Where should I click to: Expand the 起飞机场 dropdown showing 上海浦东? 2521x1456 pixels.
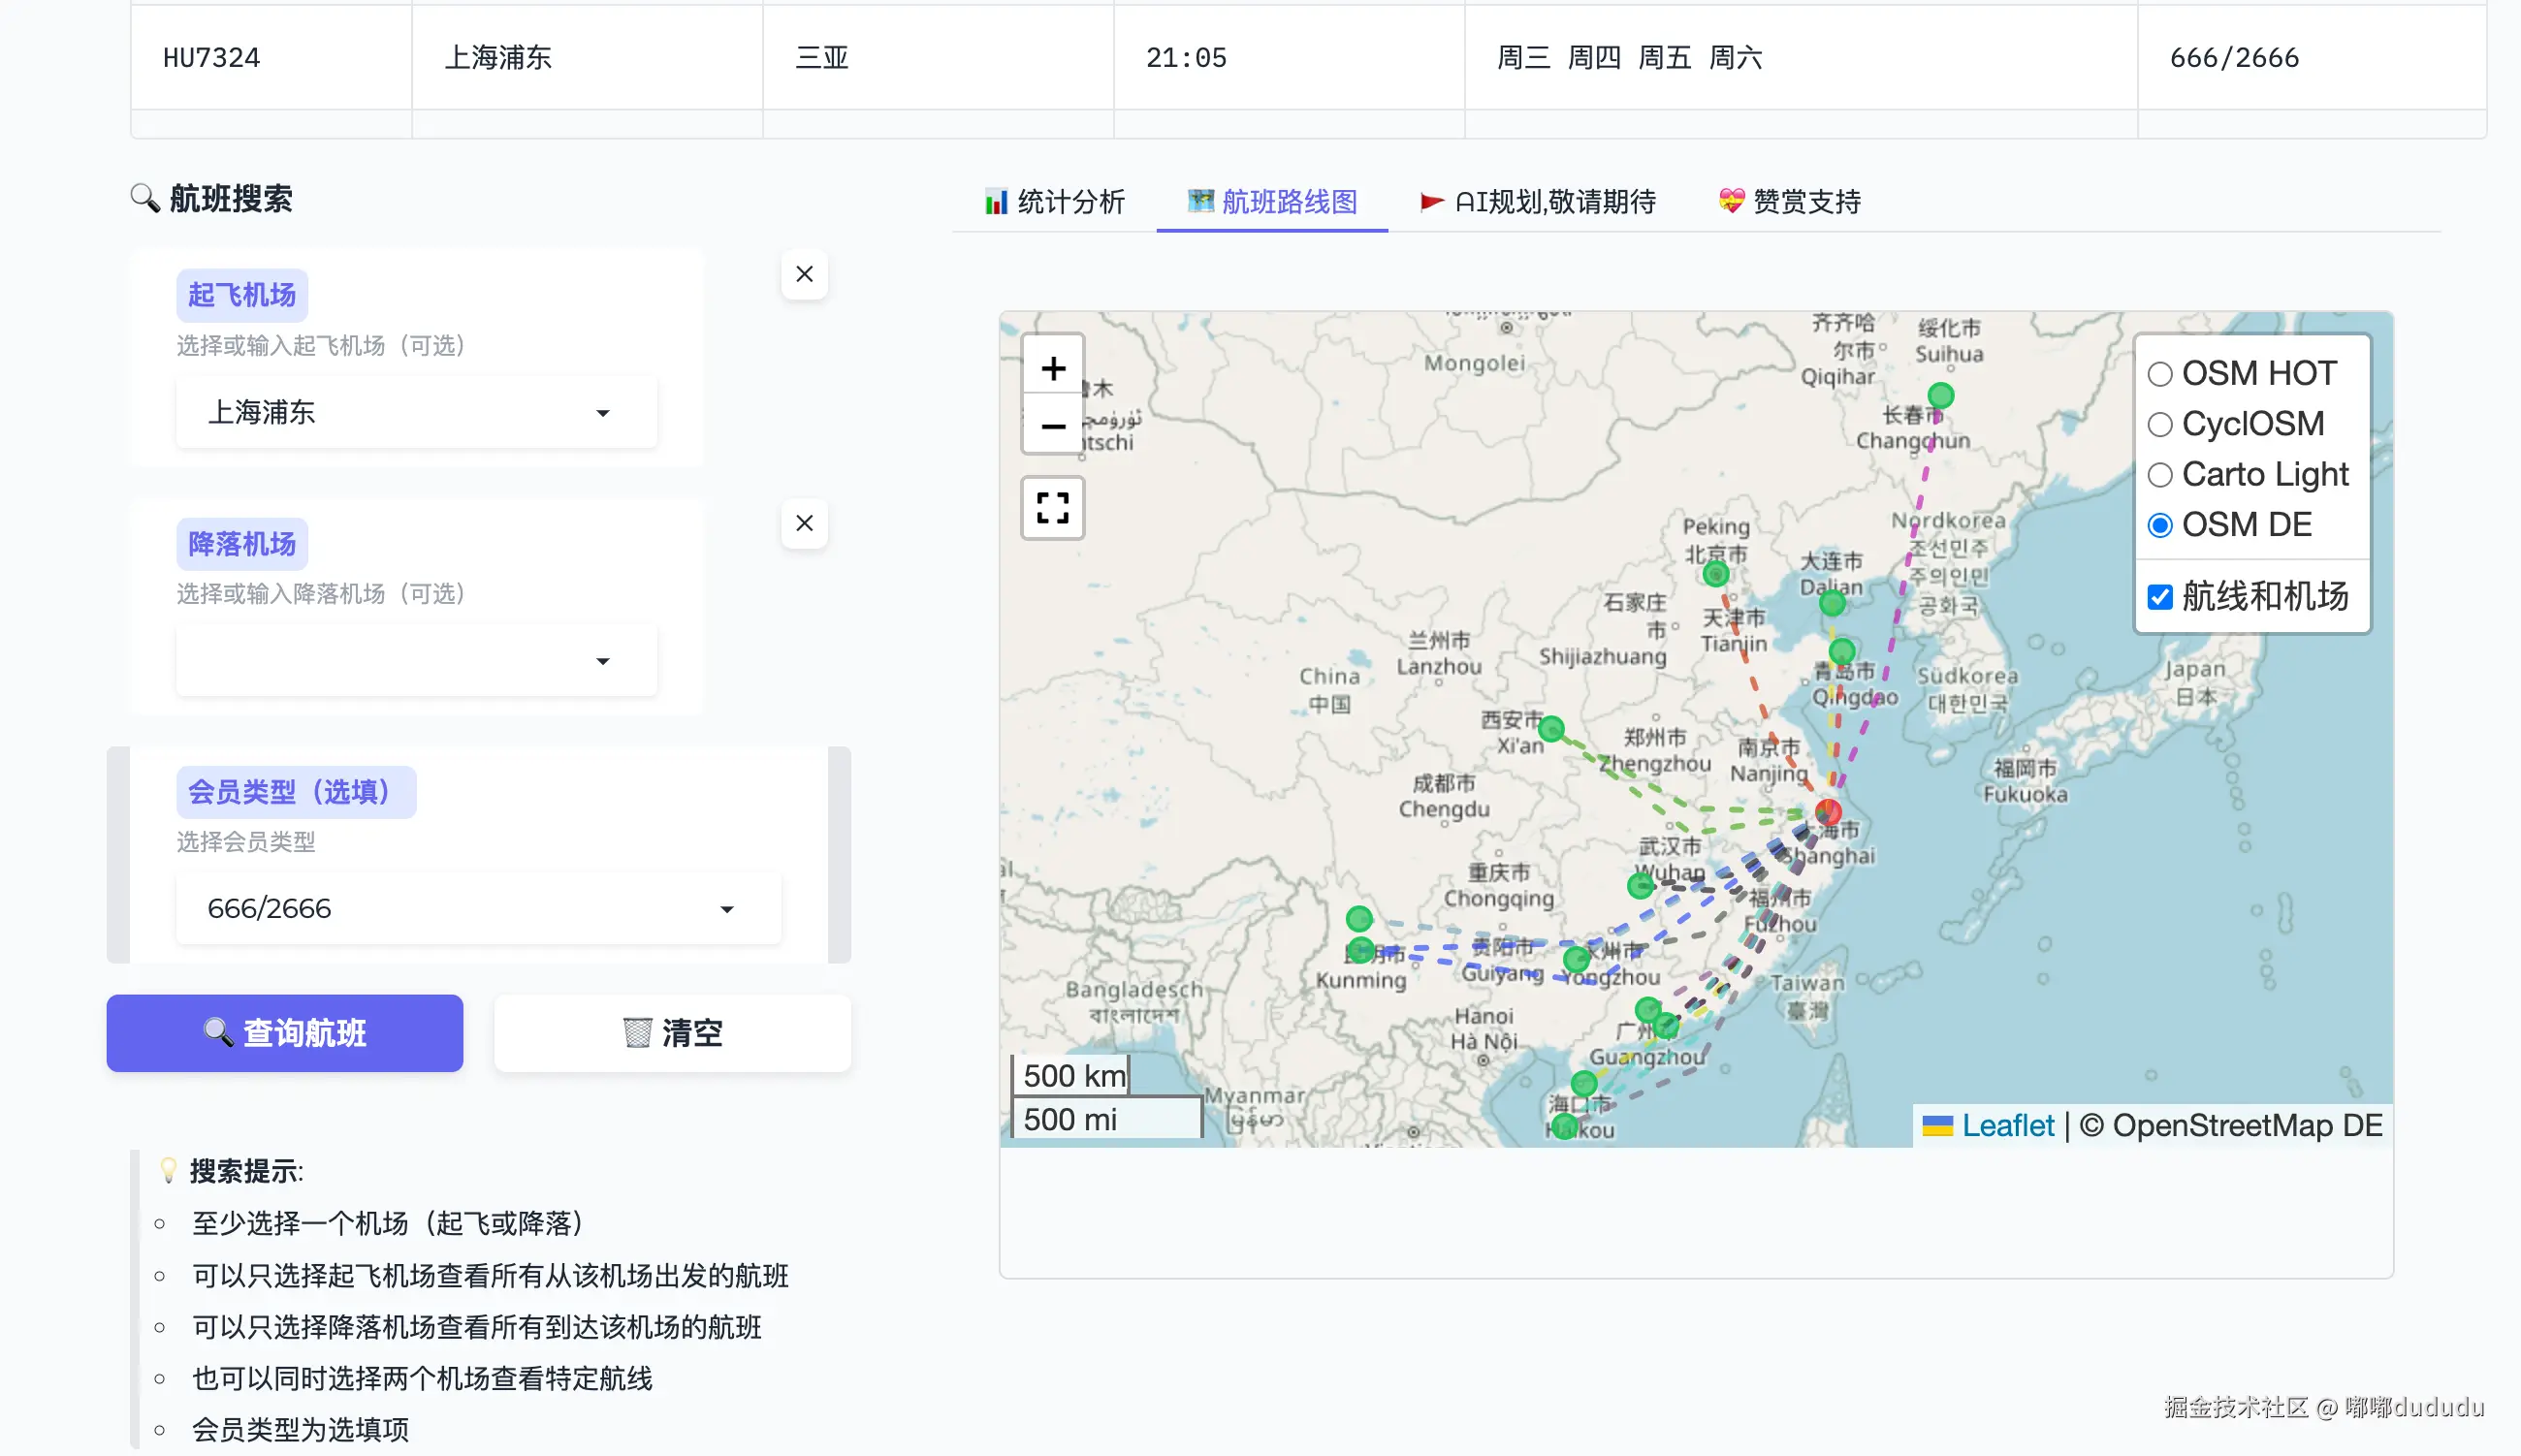click(x=416, y=413)
